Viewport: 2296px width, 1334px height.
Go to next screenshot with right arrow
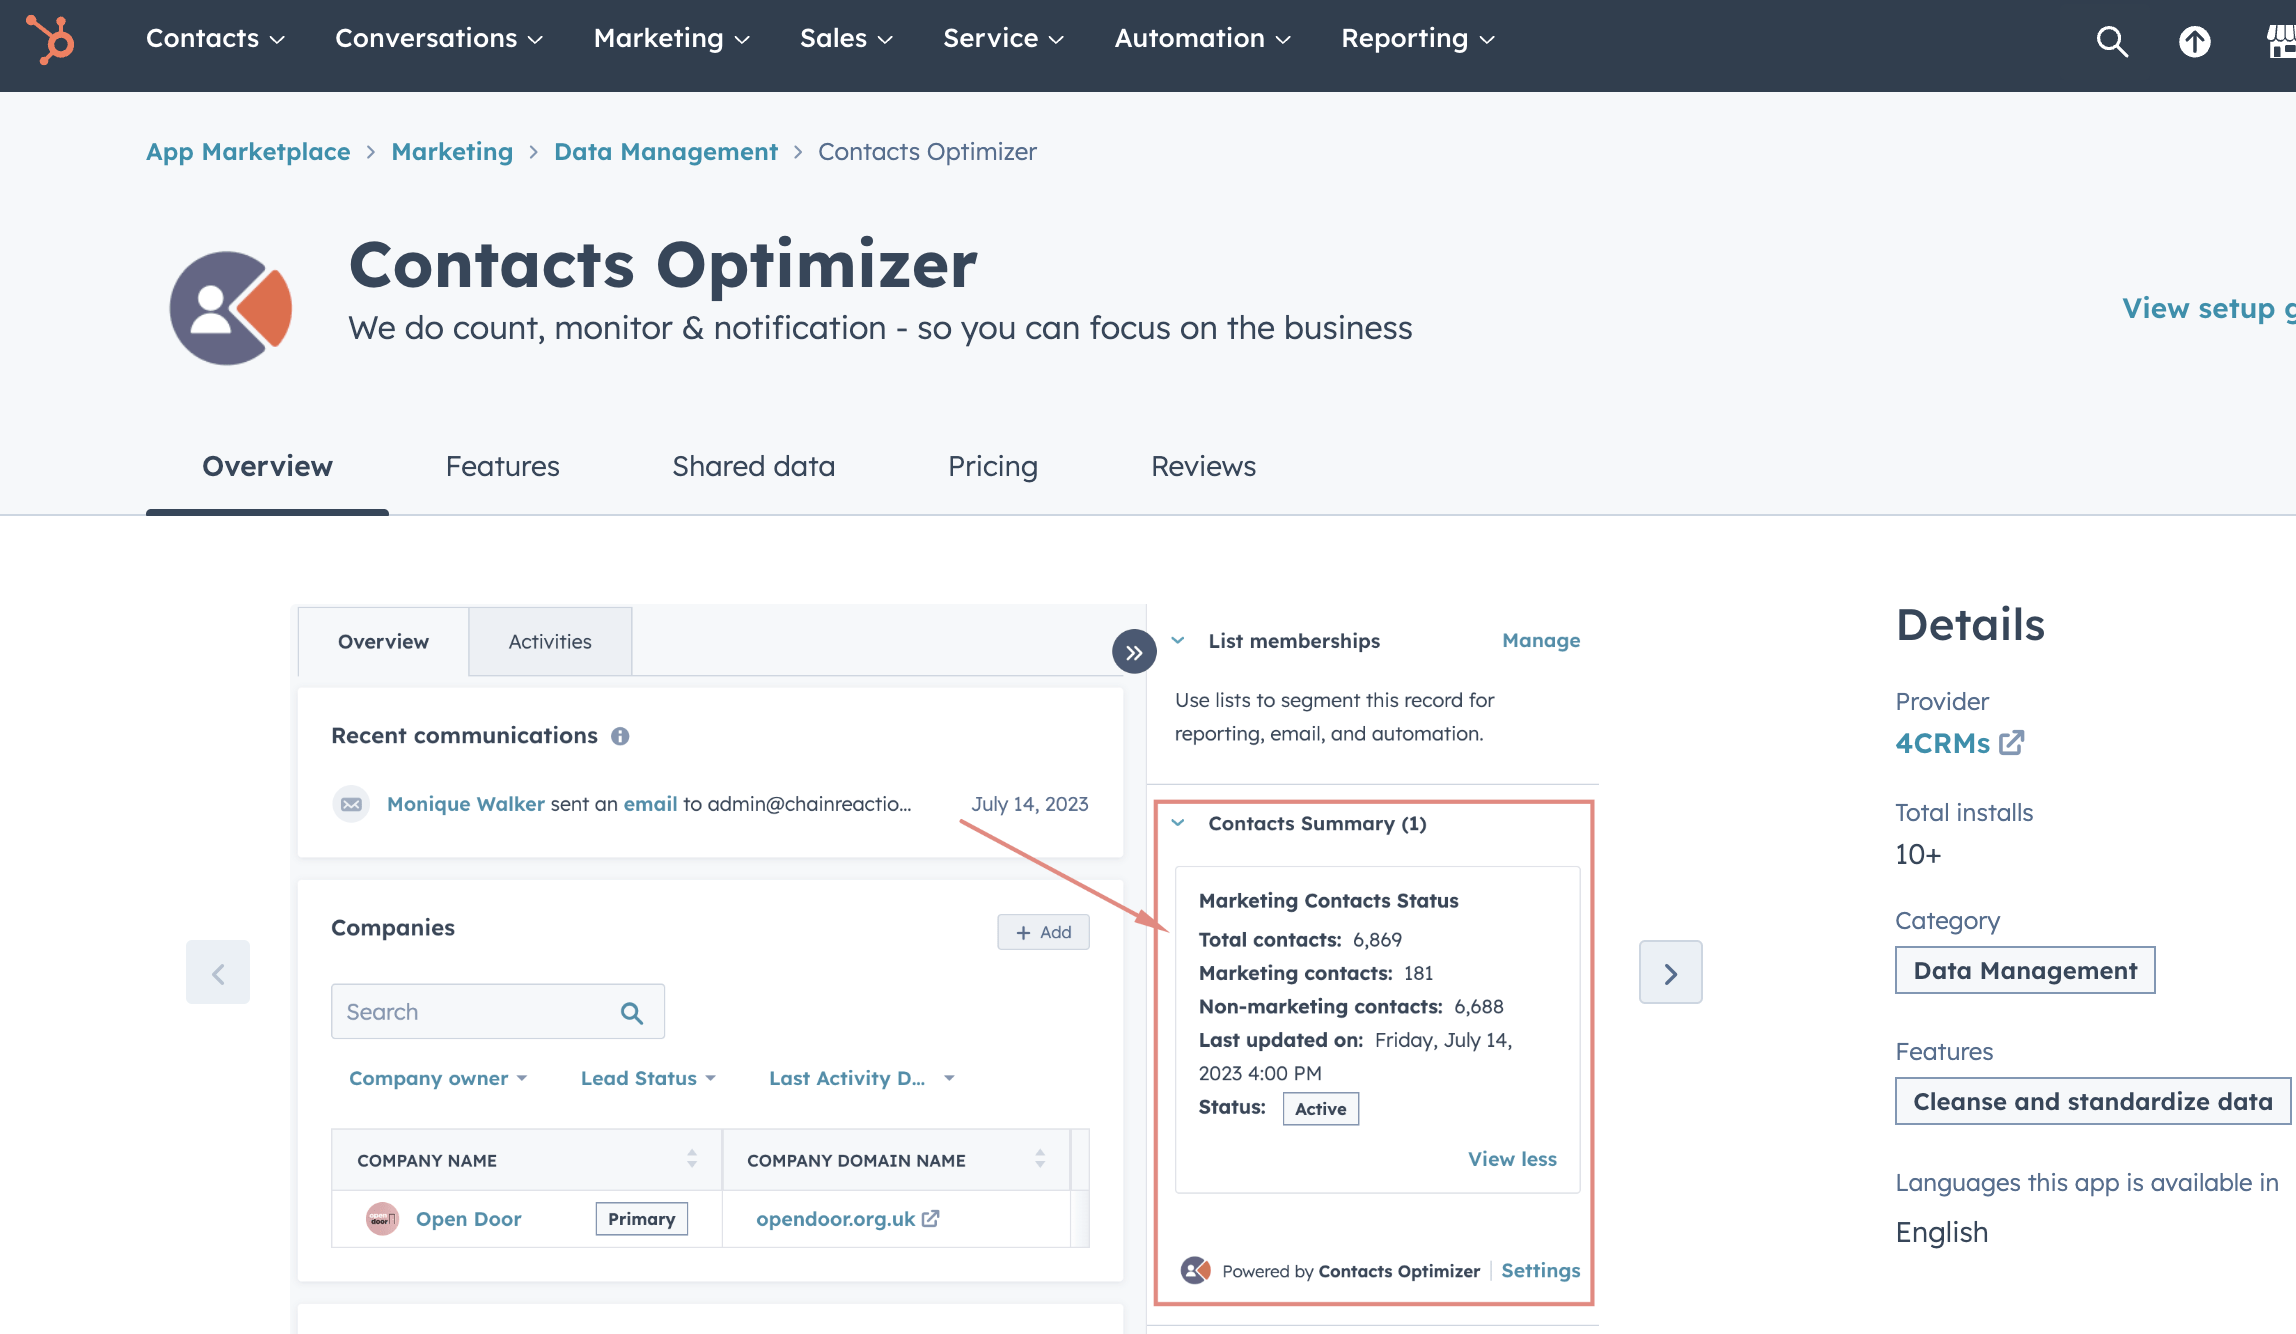1670,972
